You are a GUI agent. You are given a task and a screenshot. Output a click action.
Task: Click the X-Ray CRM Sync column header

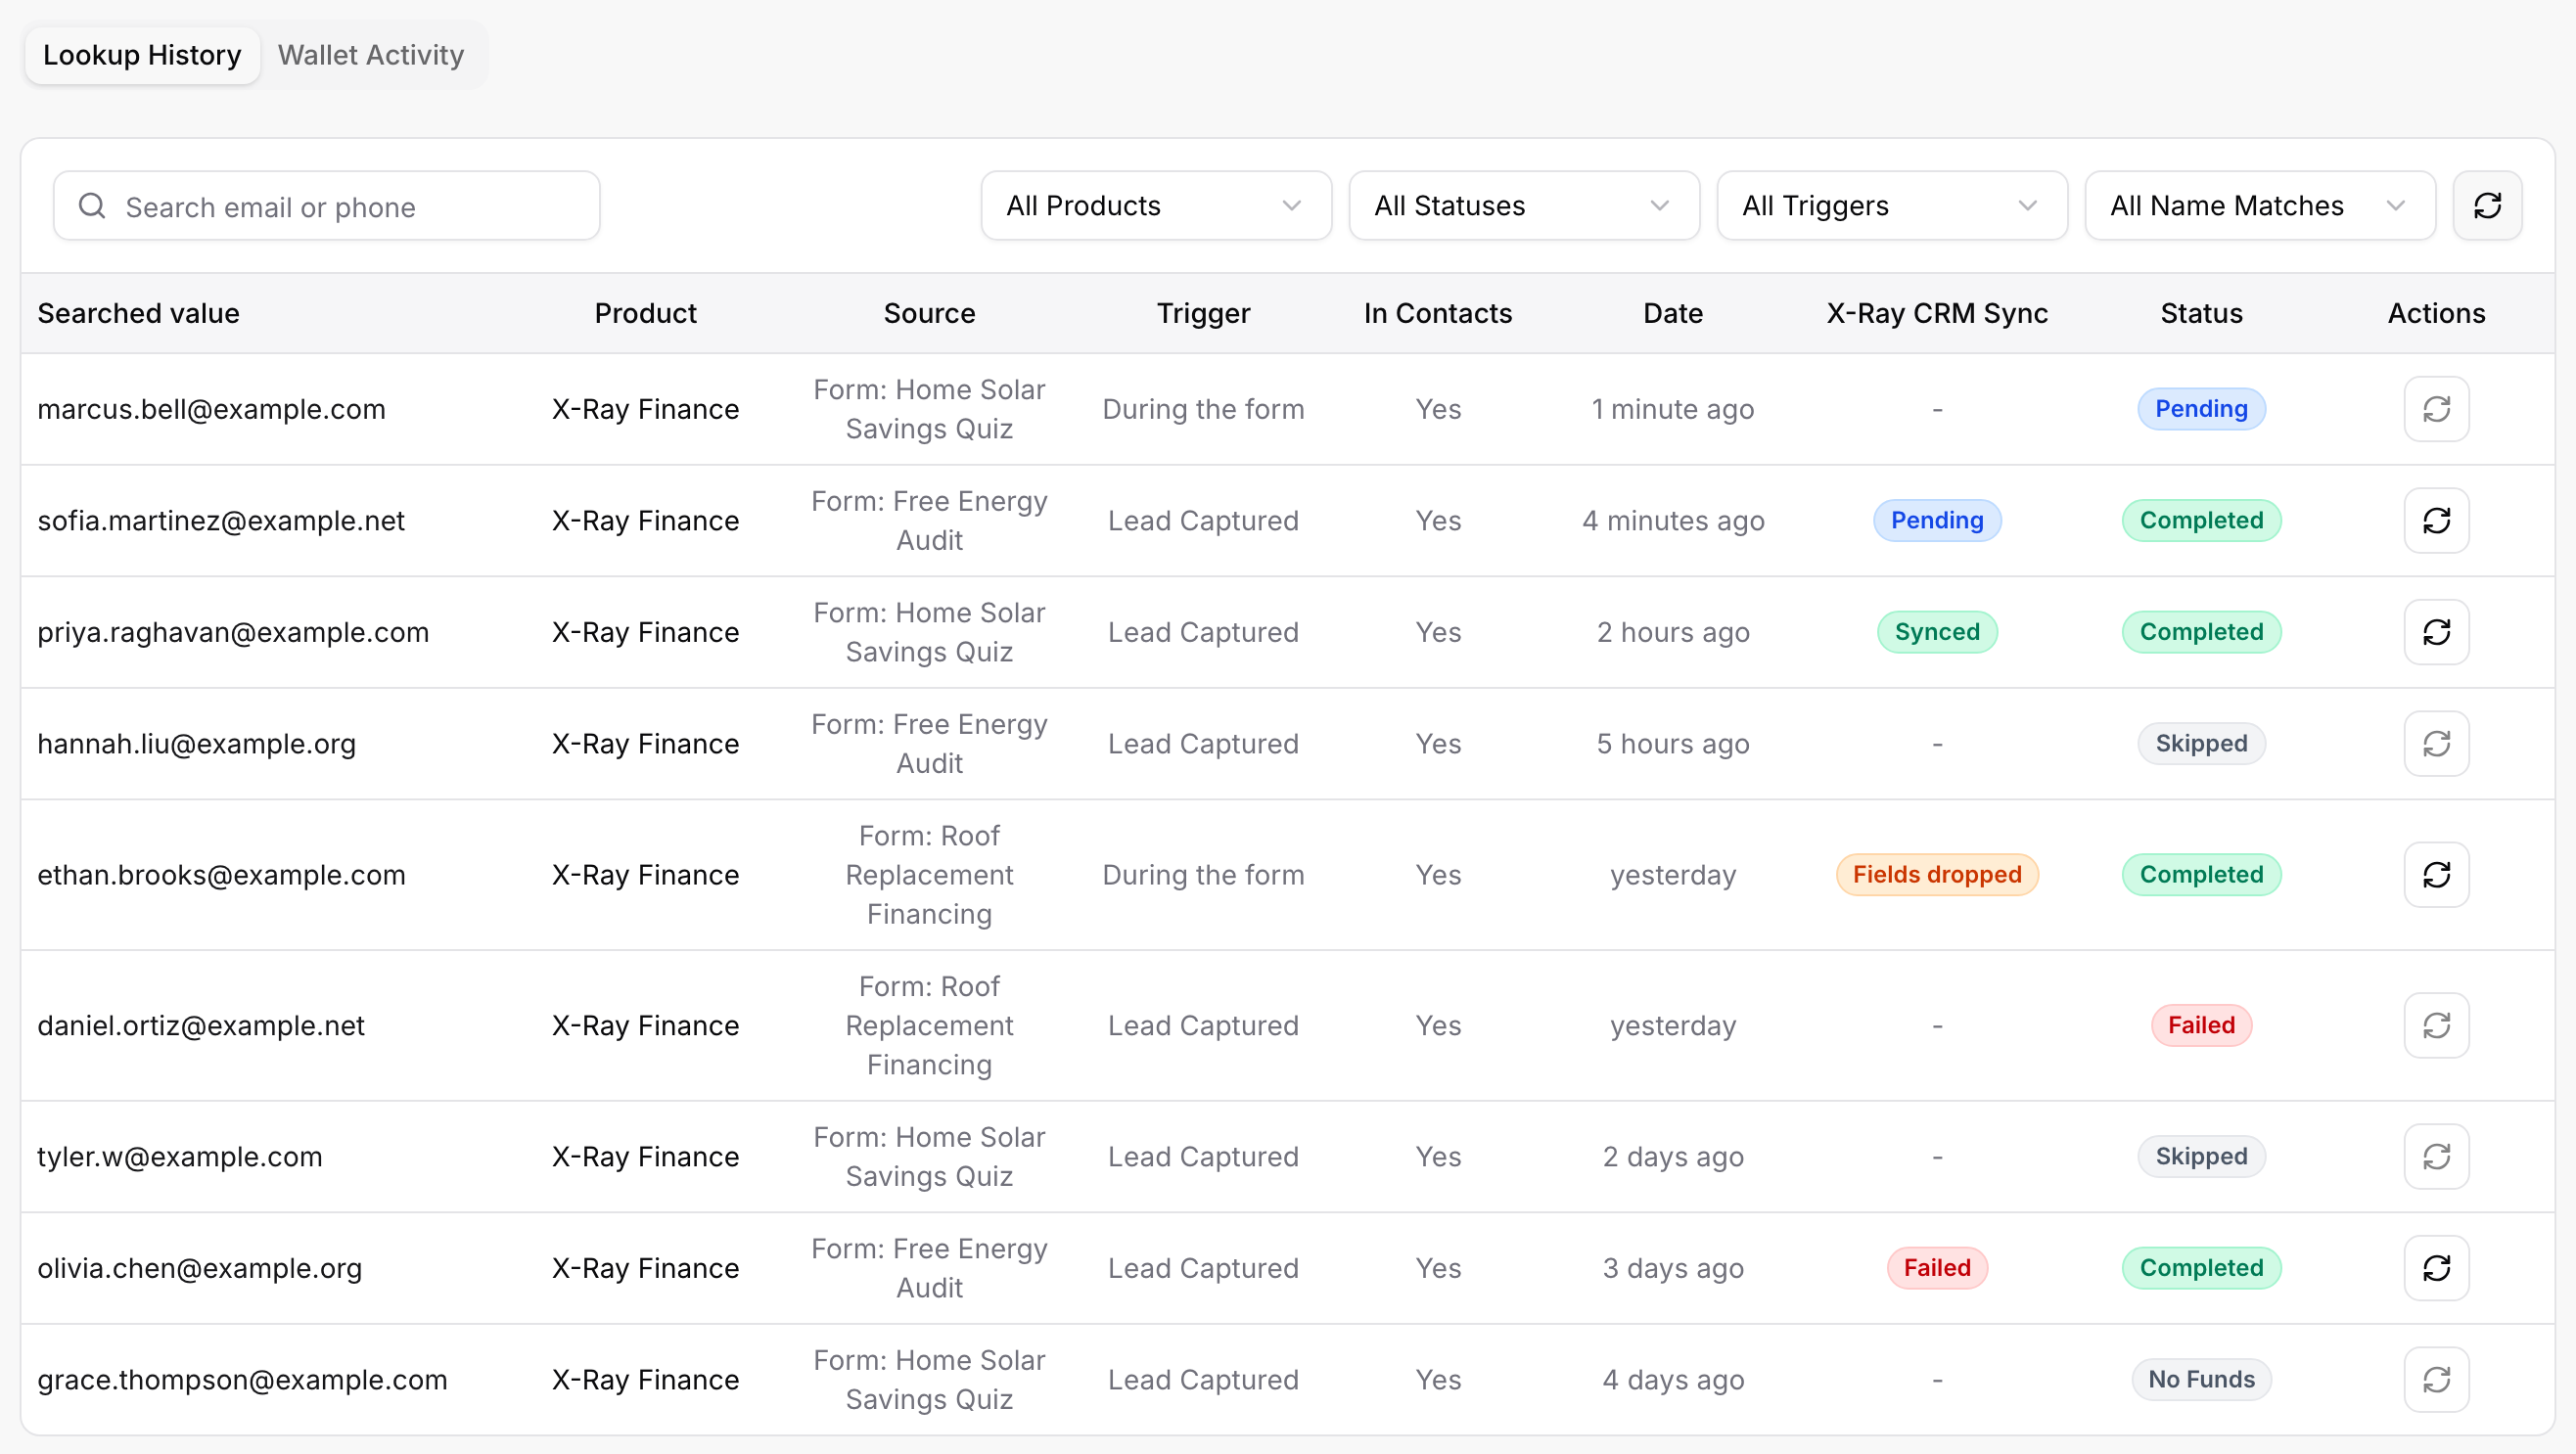[x=1937, y=314]
